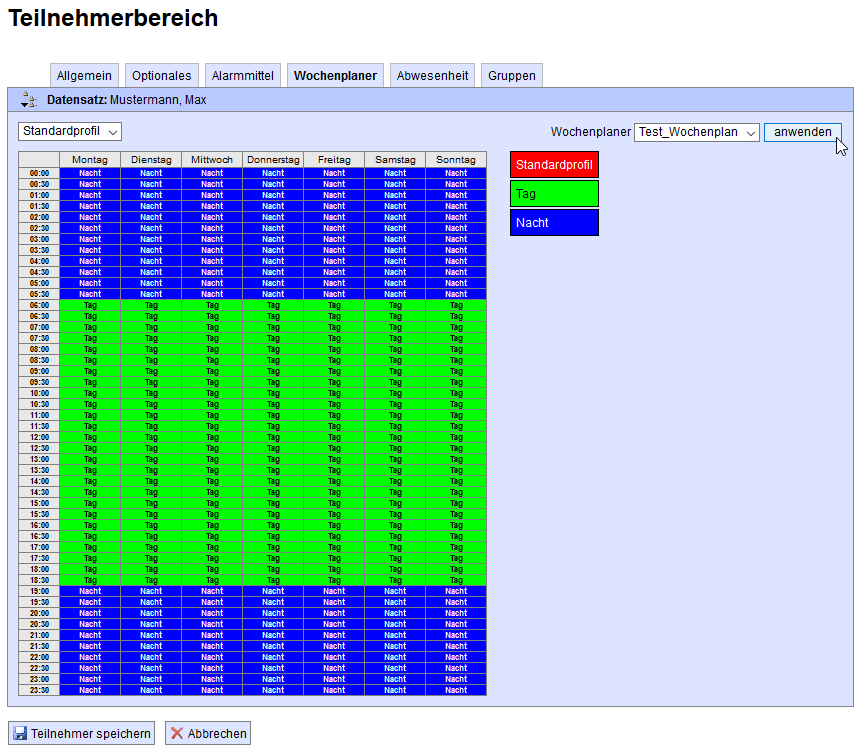Select the Abwesenheit tab

click(x=432, y=76)
